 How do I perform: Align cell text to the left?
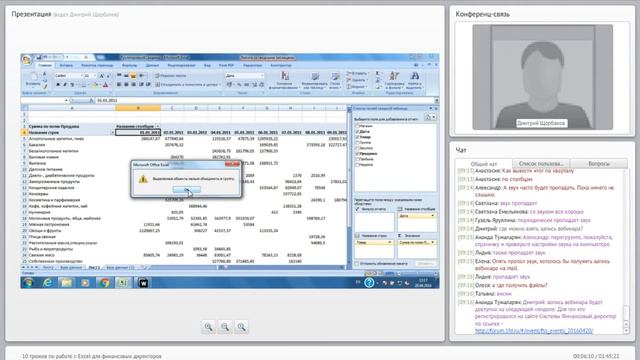[119, 84]
